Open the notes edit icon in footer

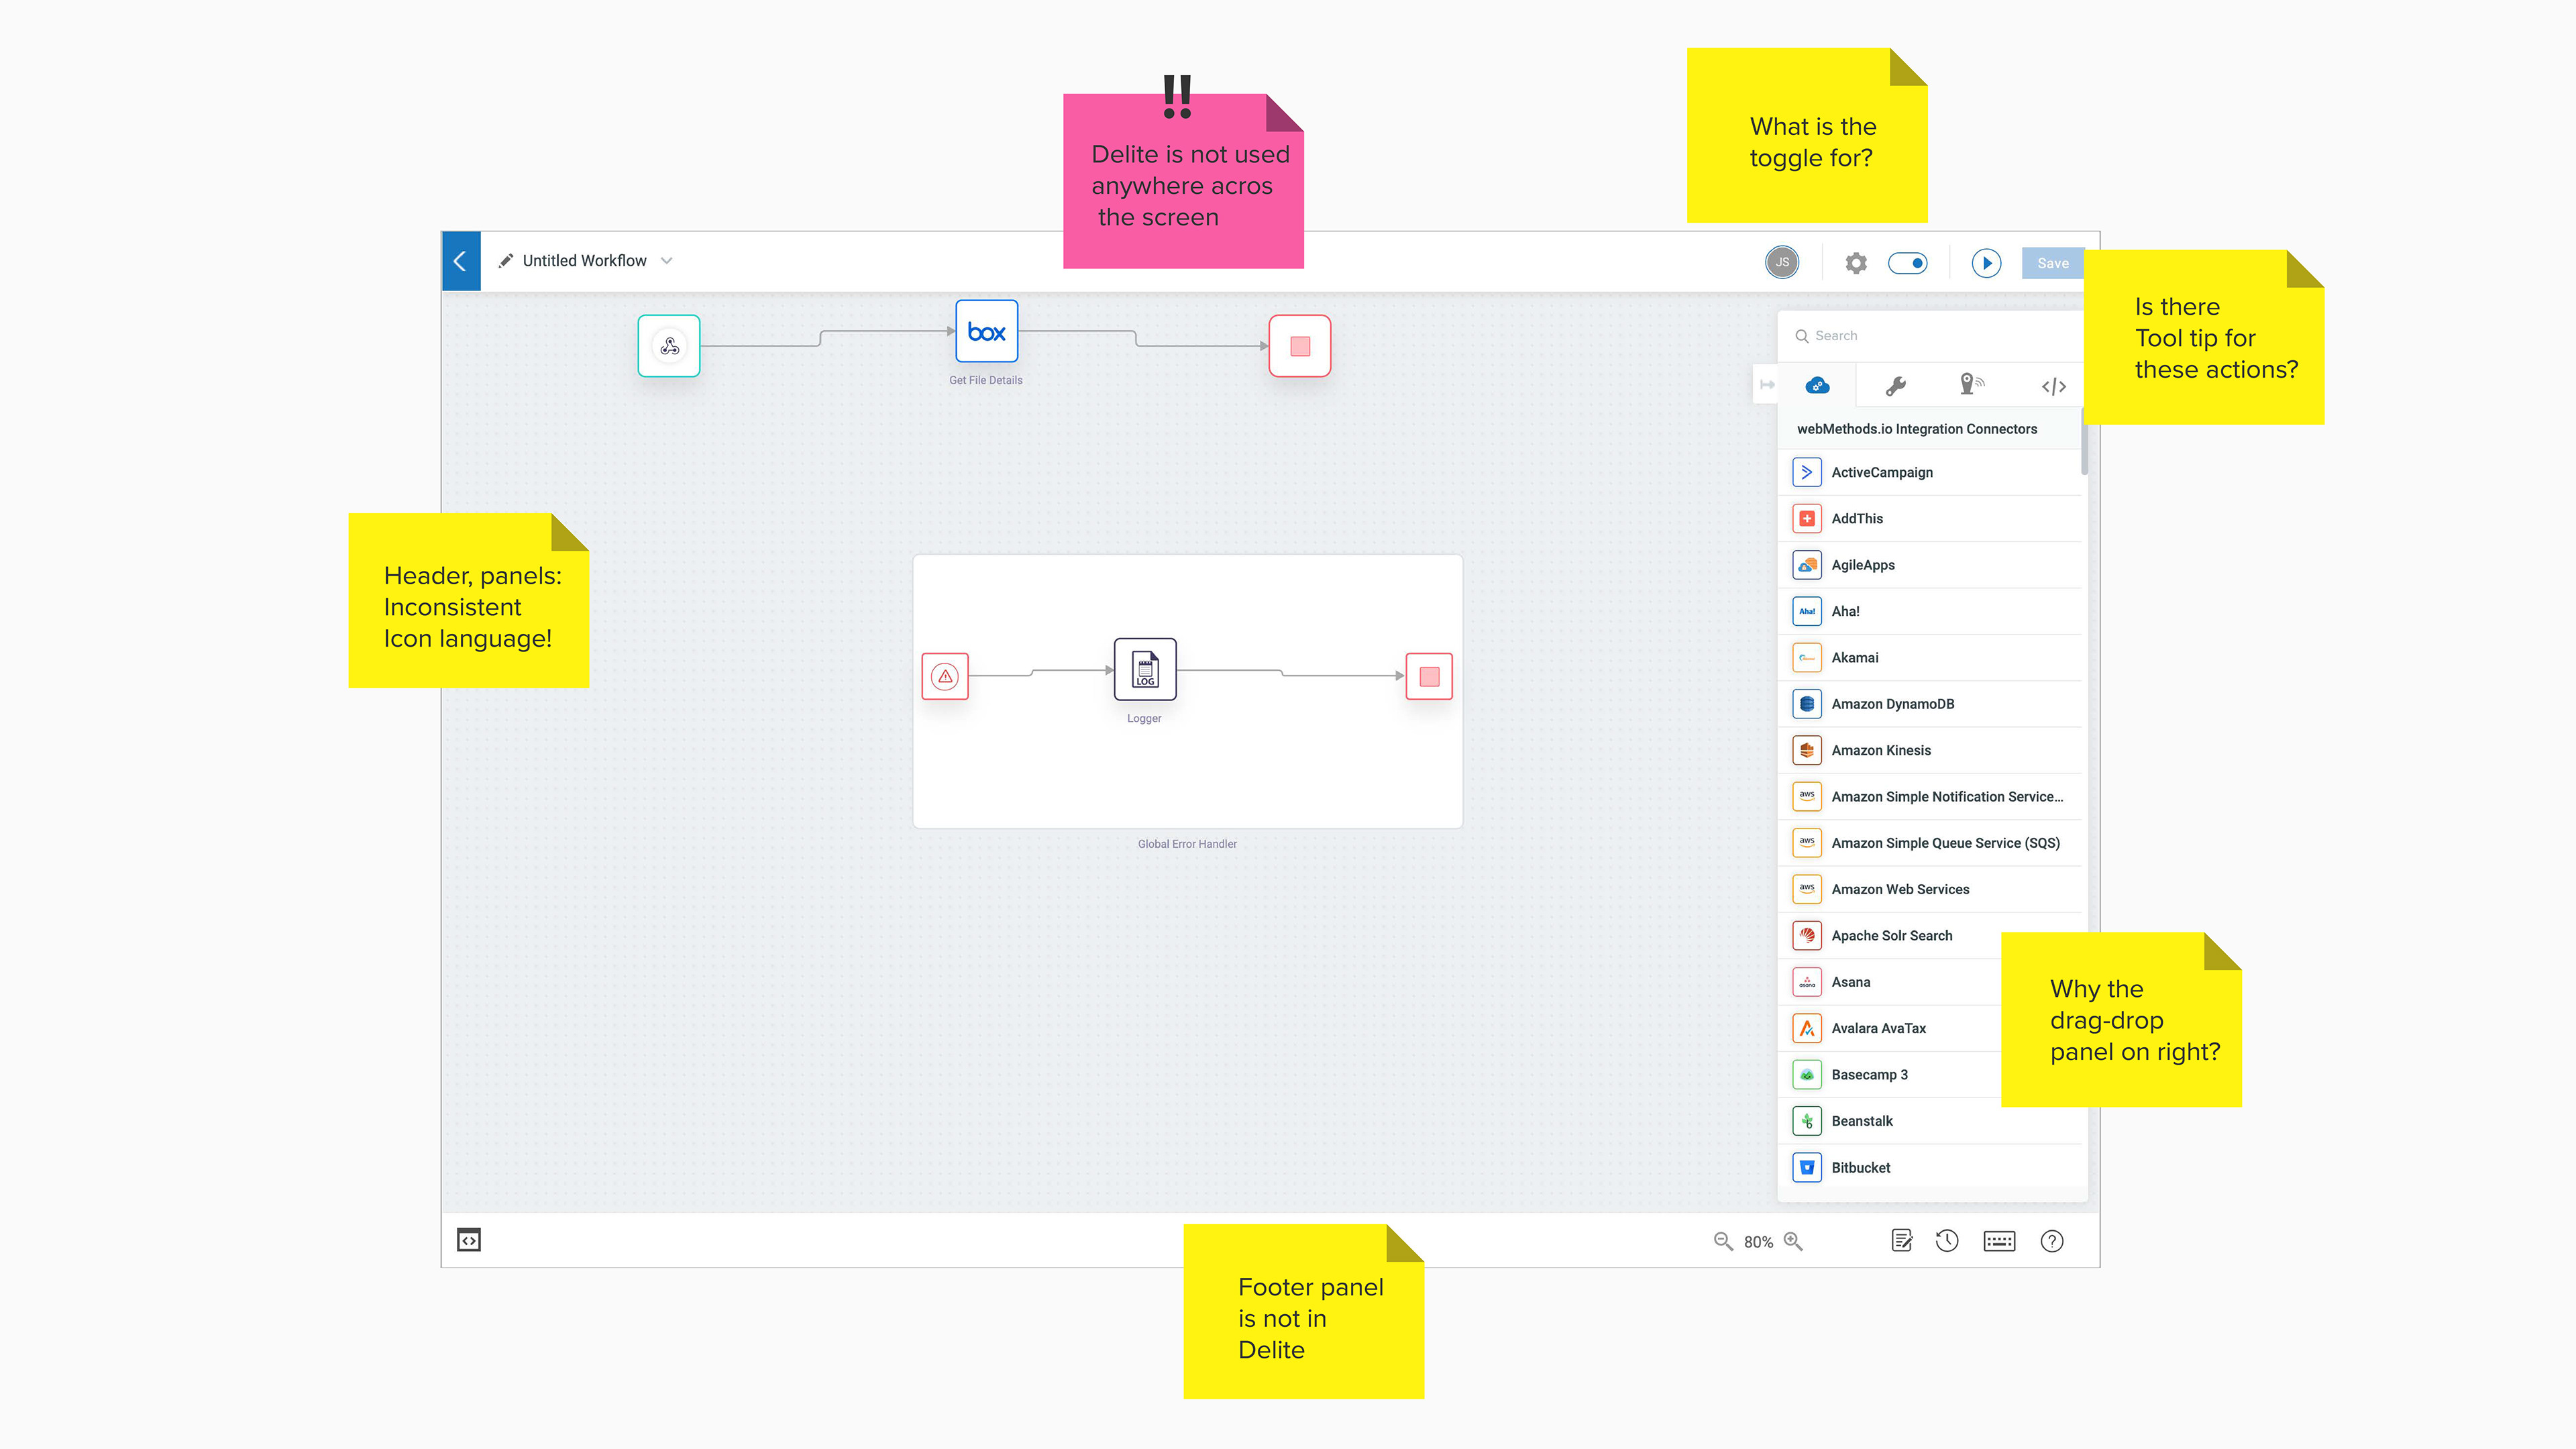tap(1903, 1241)
